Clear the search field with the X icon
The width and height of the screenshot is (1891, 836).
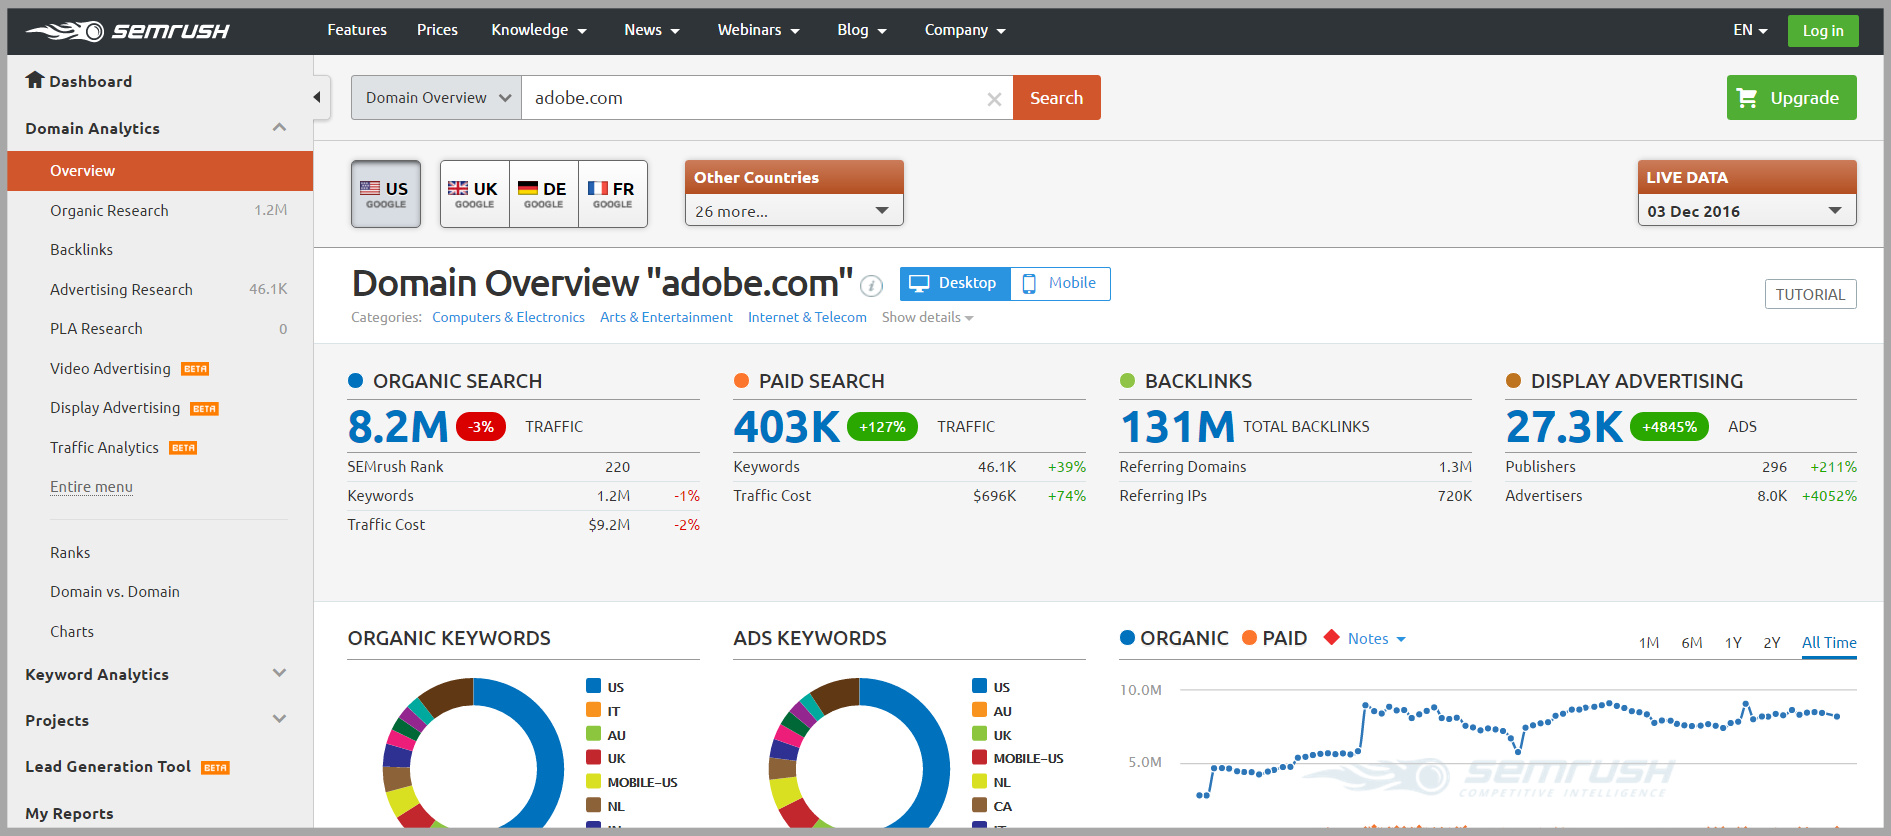pyautogui.click(x=994, y=99)
